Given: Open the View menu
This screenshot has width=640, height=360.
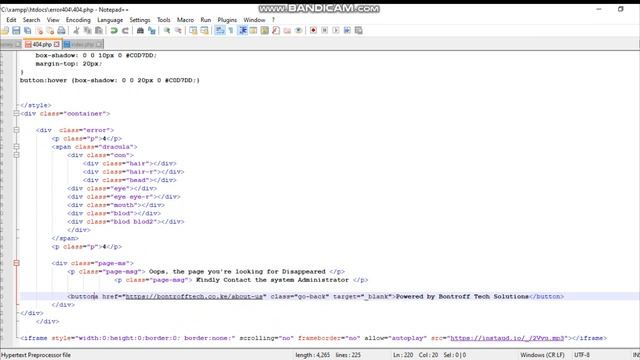Looking at the screenshot, I should (53, 20).
